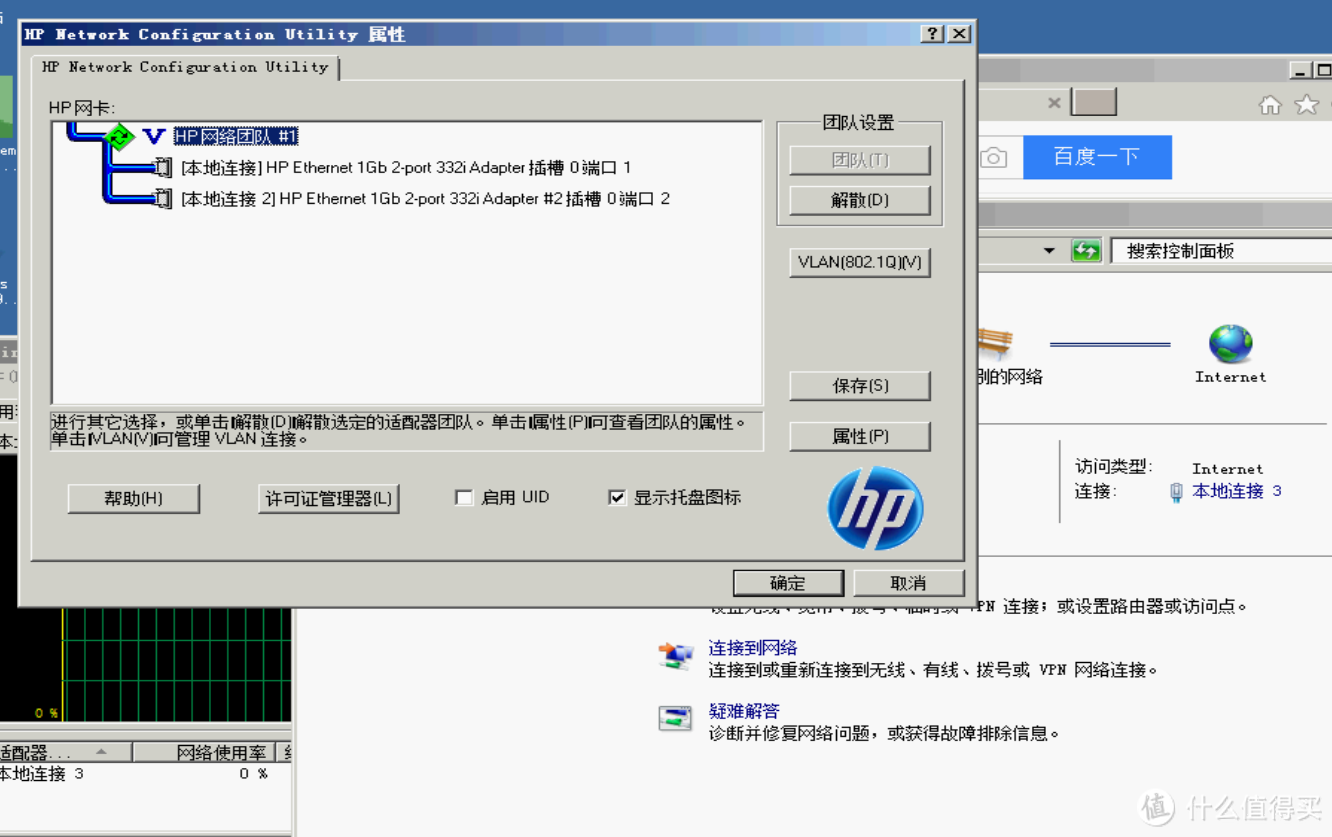Click the 解散(D) dissolve team button
Image resolution: width=1332 pixels, height=837 pixels.
pos(859,200)
